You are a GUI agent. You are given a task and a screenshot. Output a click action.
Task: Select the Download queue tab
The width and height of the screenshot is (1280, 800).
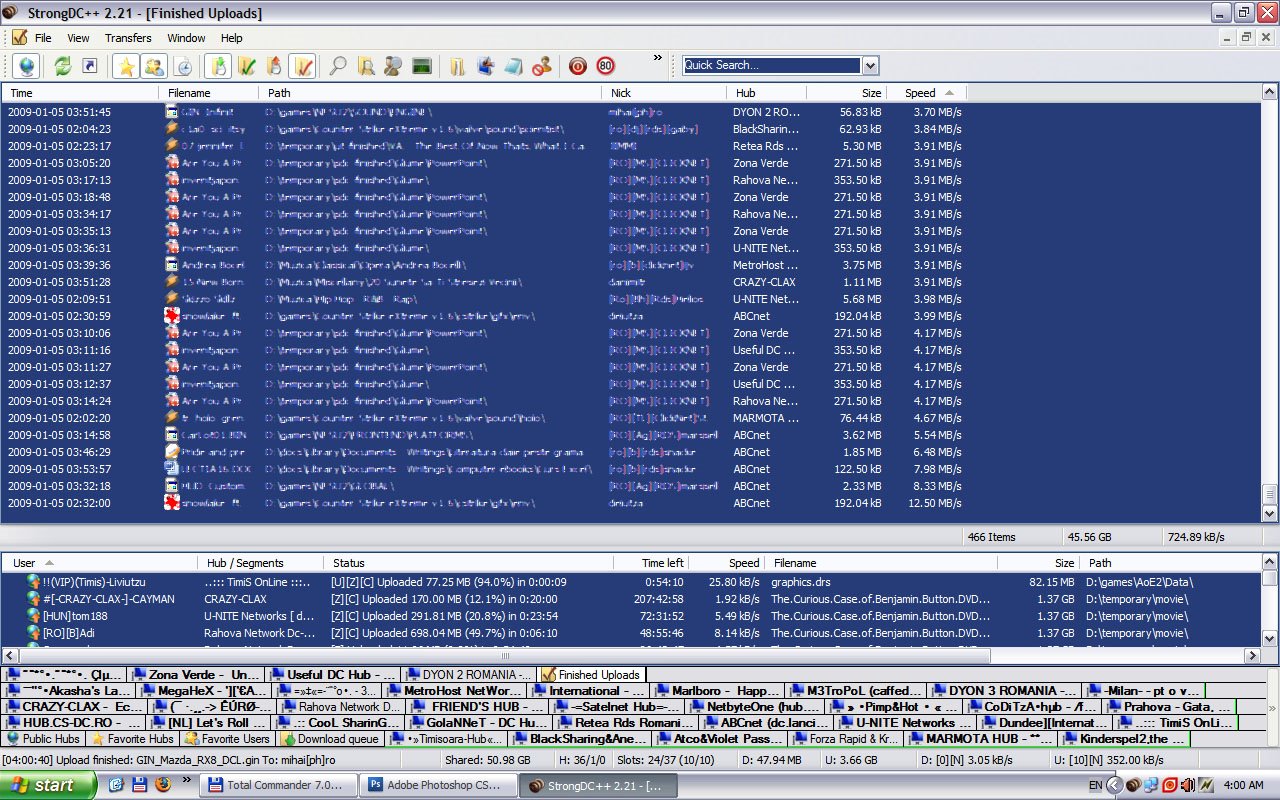[x=330, y=739]
